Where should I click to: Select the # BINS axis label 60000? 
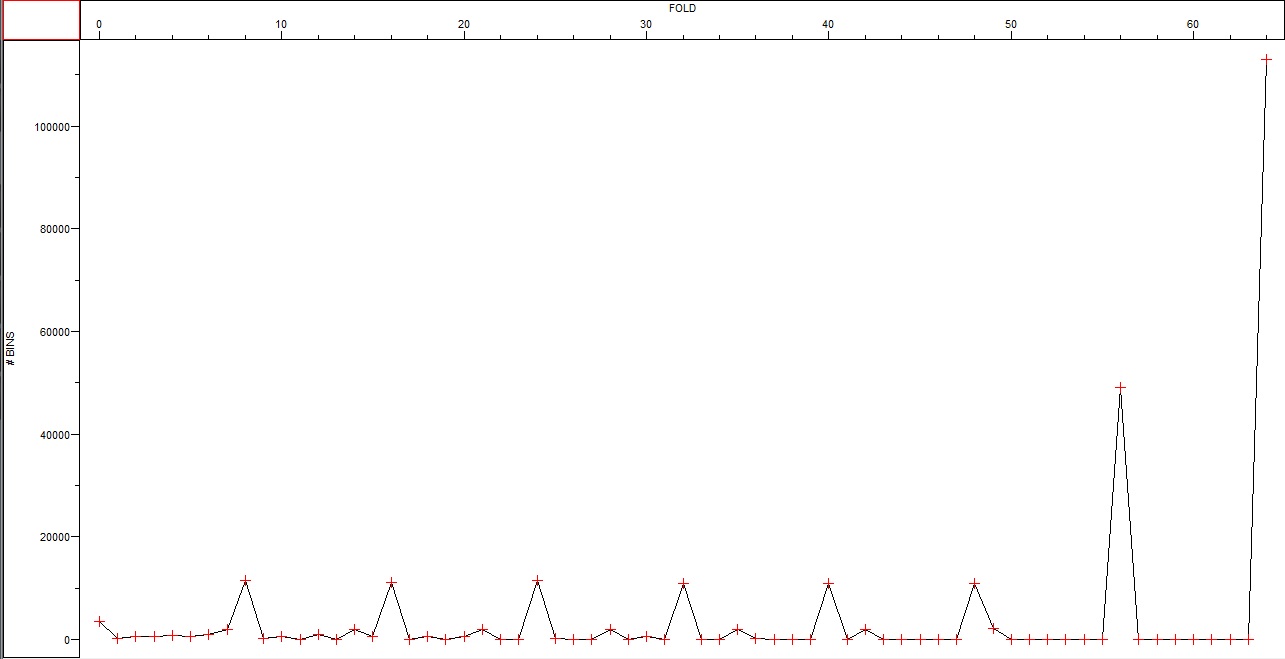53,332
